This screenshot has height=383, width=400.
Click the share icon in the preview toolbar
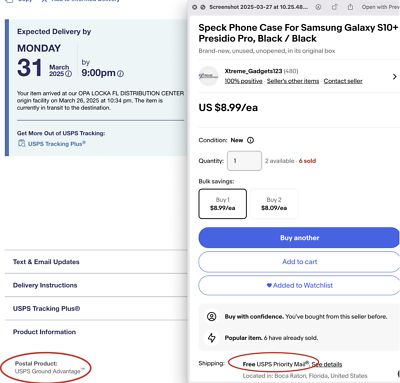pyautogui.click(x=350, y=7)
